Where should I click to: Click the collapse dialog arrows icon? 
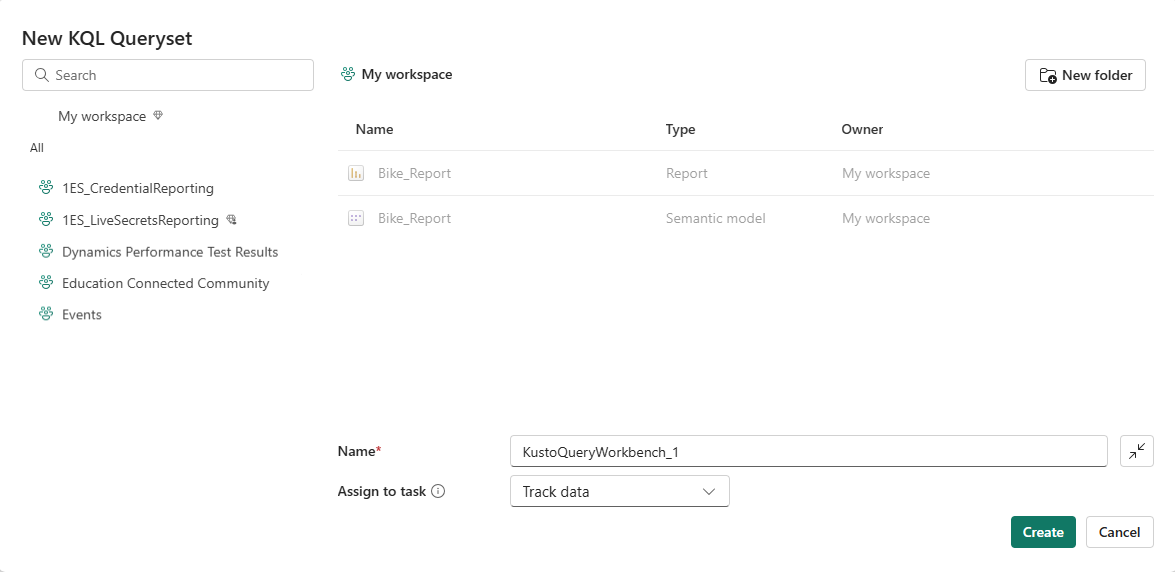[1137, 451]
